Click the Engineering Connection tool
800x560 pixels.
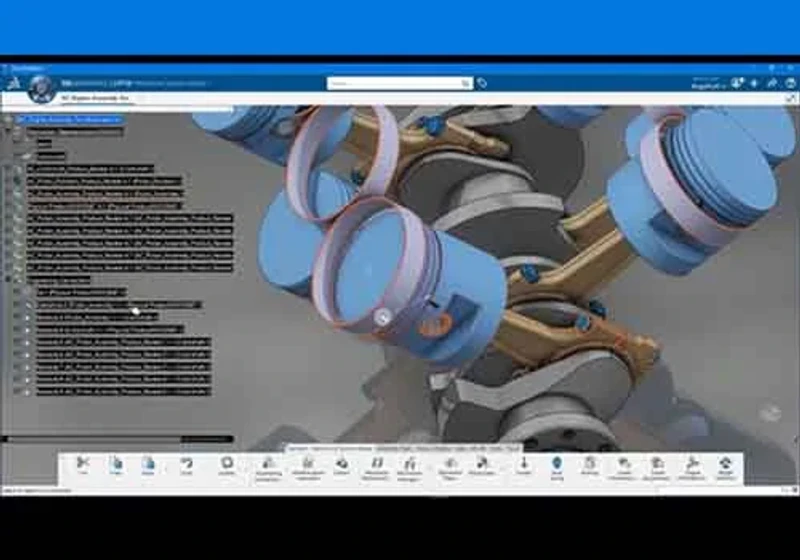268,468
